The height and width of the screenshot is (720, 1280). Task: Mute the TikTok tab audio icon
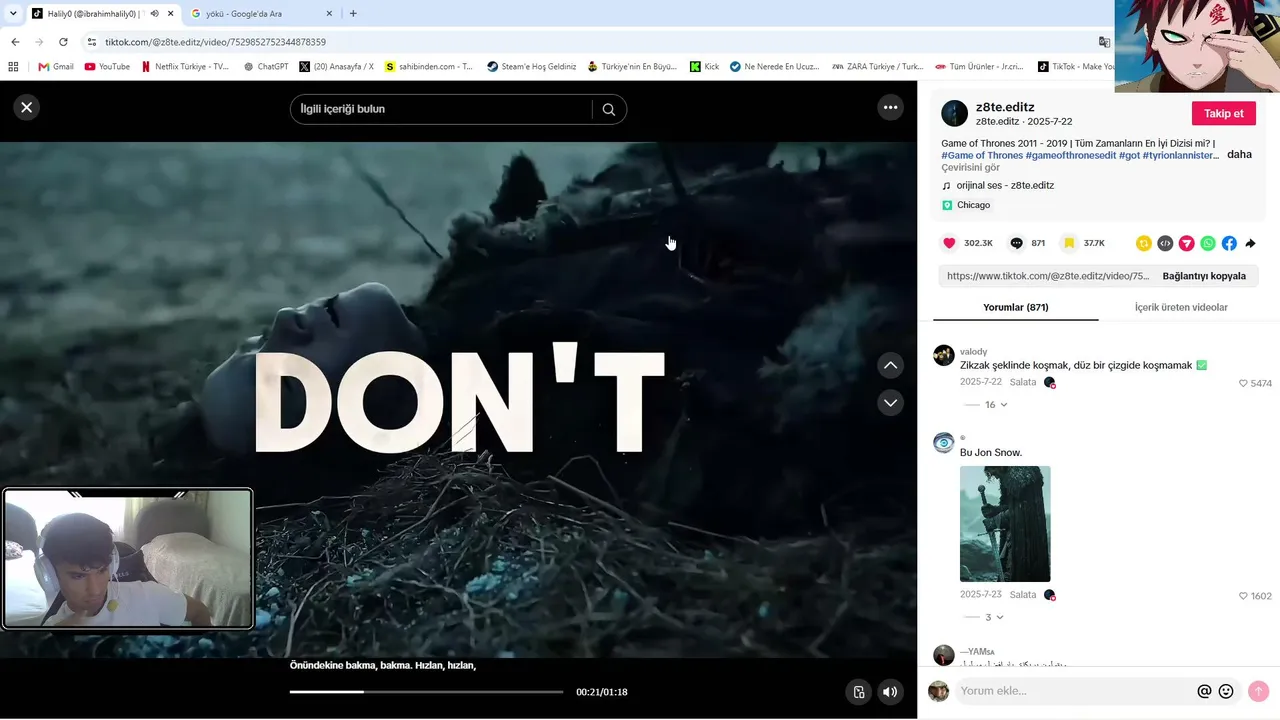coord(154,14)
